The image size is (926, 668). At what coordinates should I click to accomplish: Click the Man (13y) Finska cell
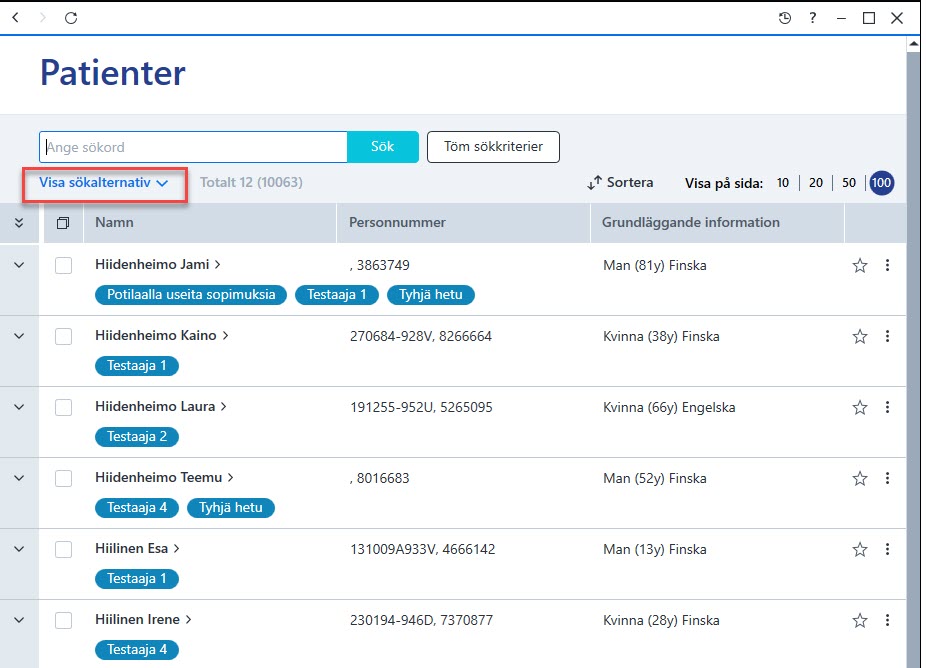point(655,549)
